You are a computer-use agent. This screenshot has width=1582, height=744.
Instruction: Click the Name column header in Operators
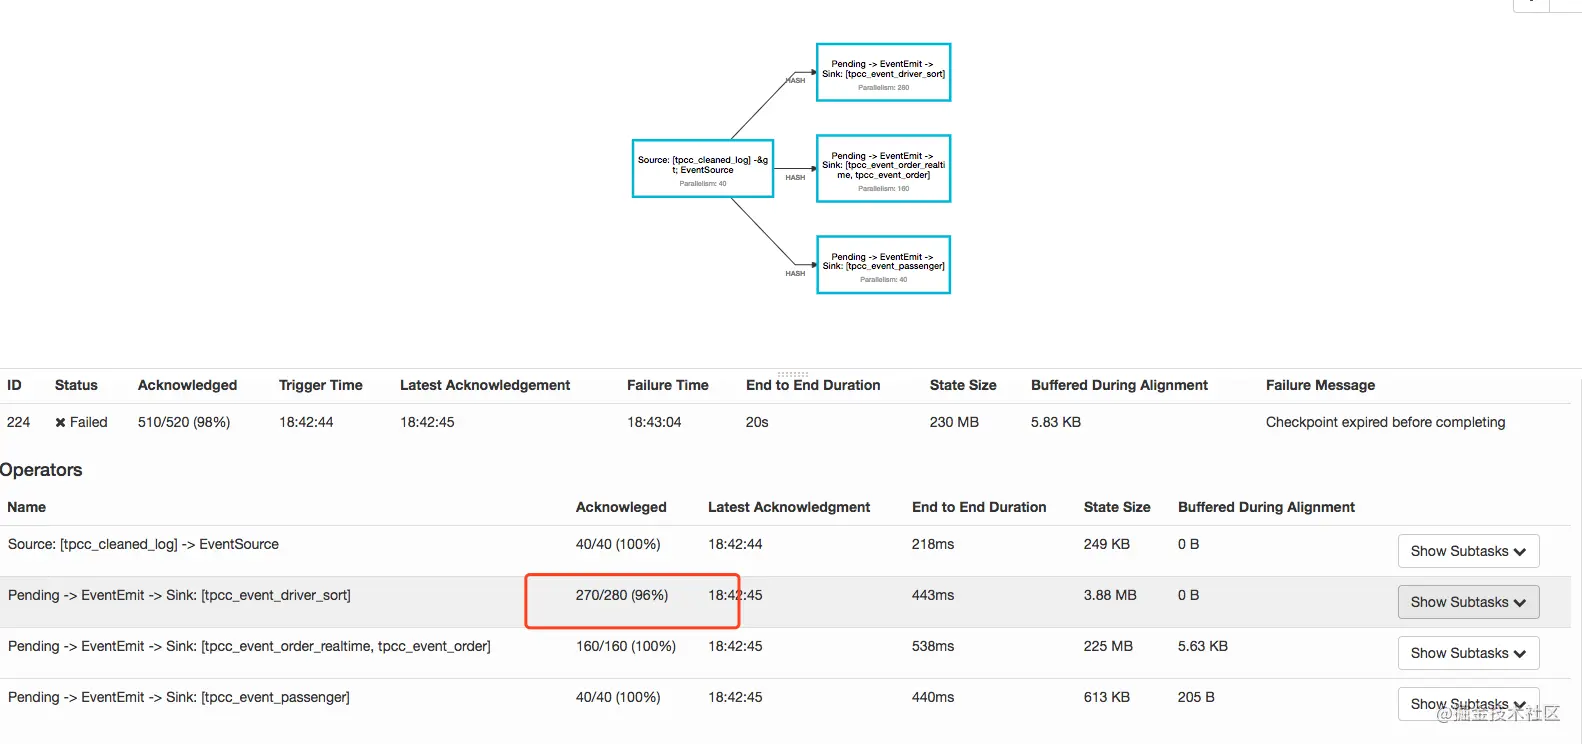(x=27, y=507)
